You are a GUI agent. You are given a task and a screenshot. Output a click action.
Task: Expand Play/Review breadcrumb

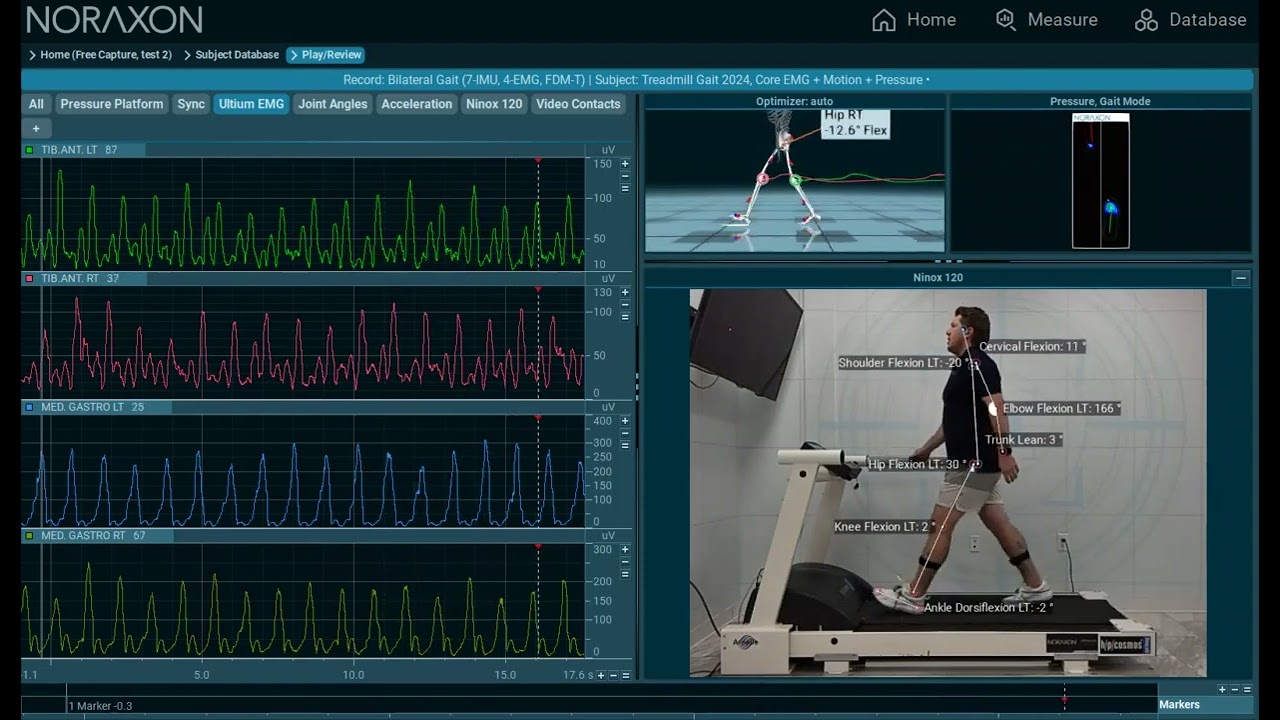point(325,55)
